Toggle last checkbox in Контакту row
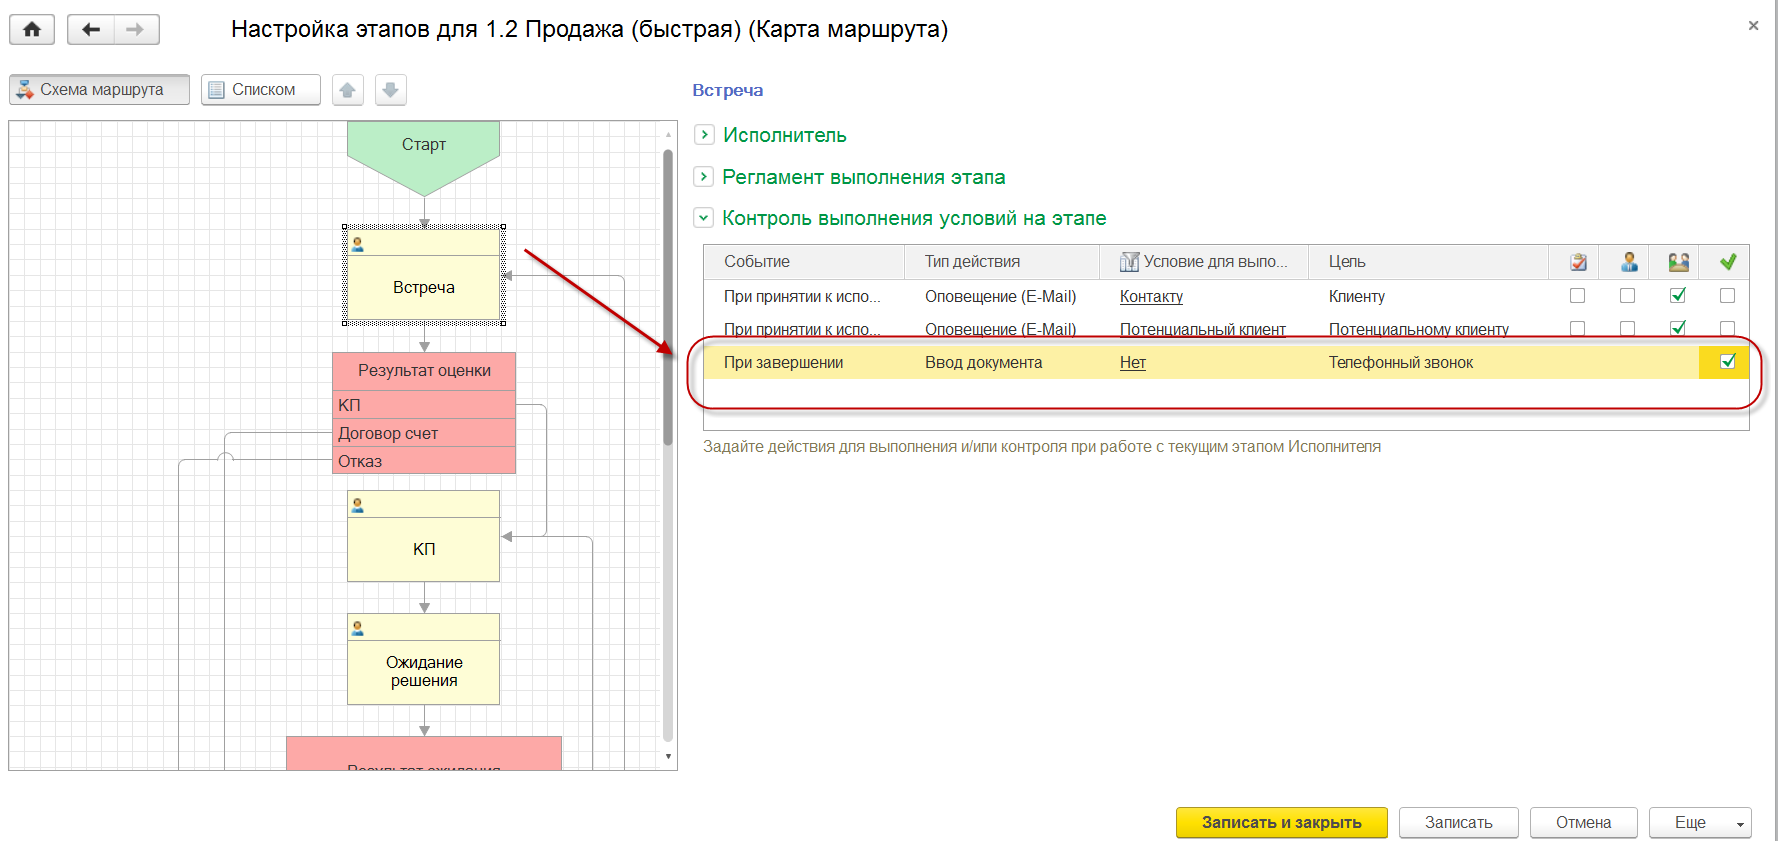This screenshot has width=1778, height=841. coord(1727,295)
